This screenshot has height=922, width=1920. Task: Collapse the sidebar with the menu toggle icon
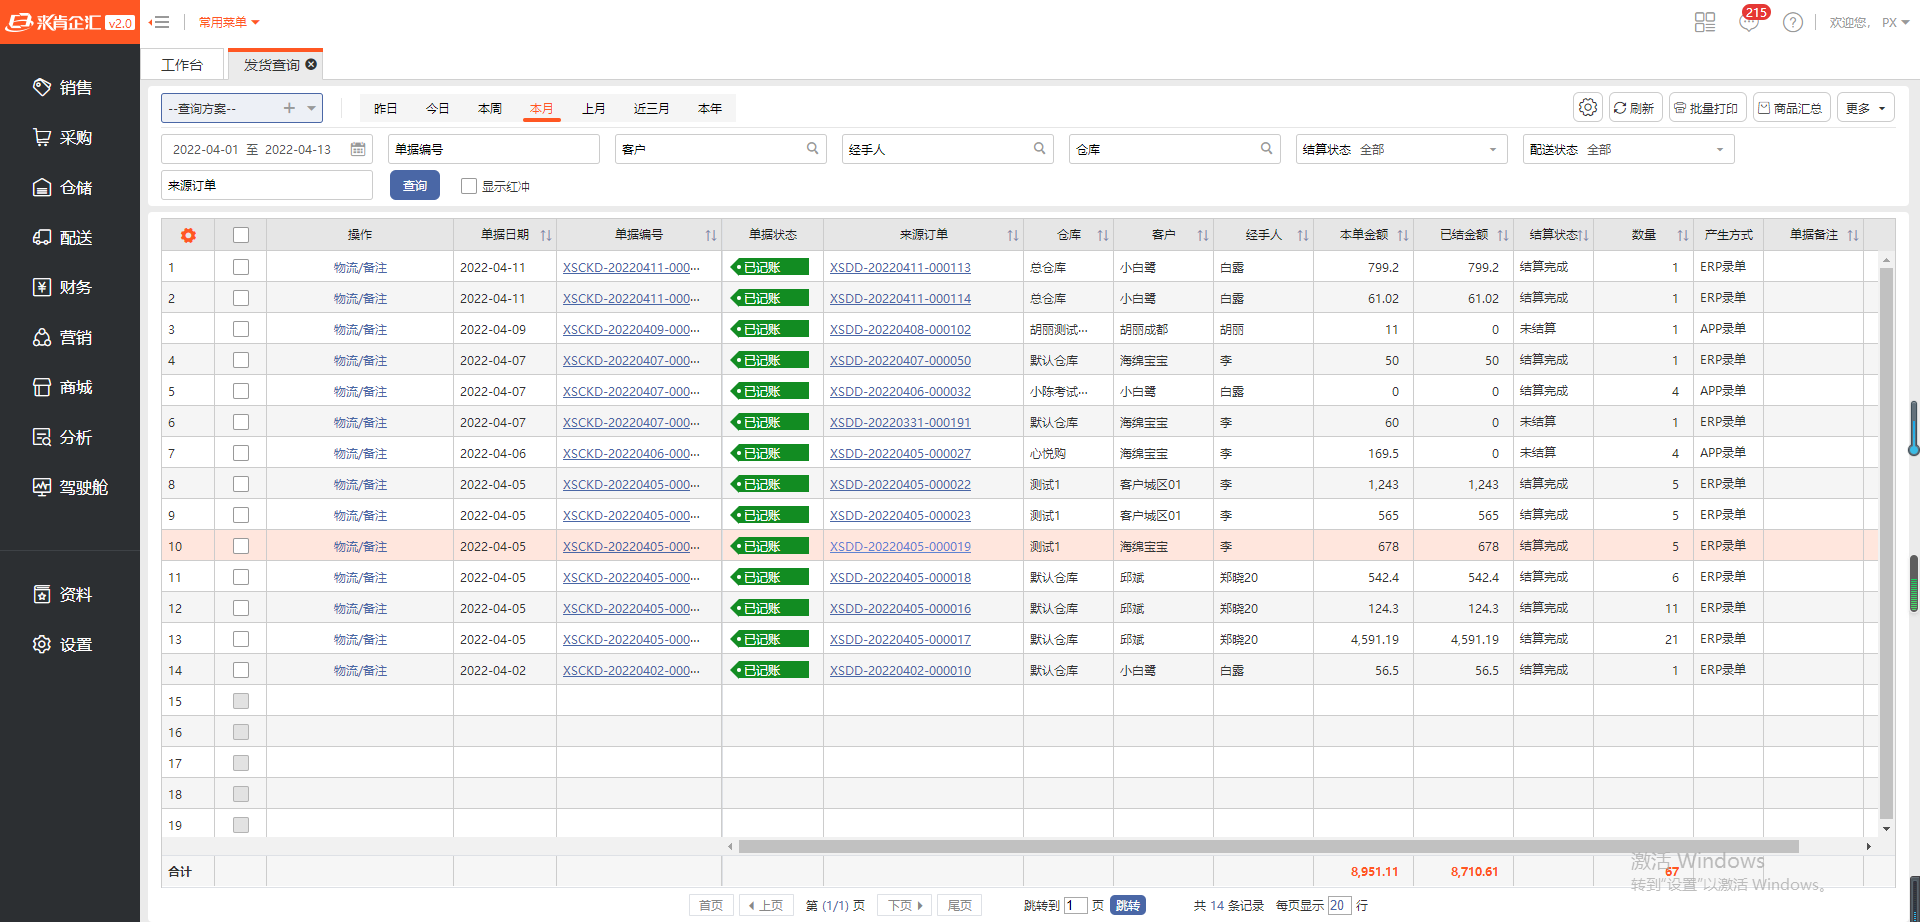[x=159, y=22]
